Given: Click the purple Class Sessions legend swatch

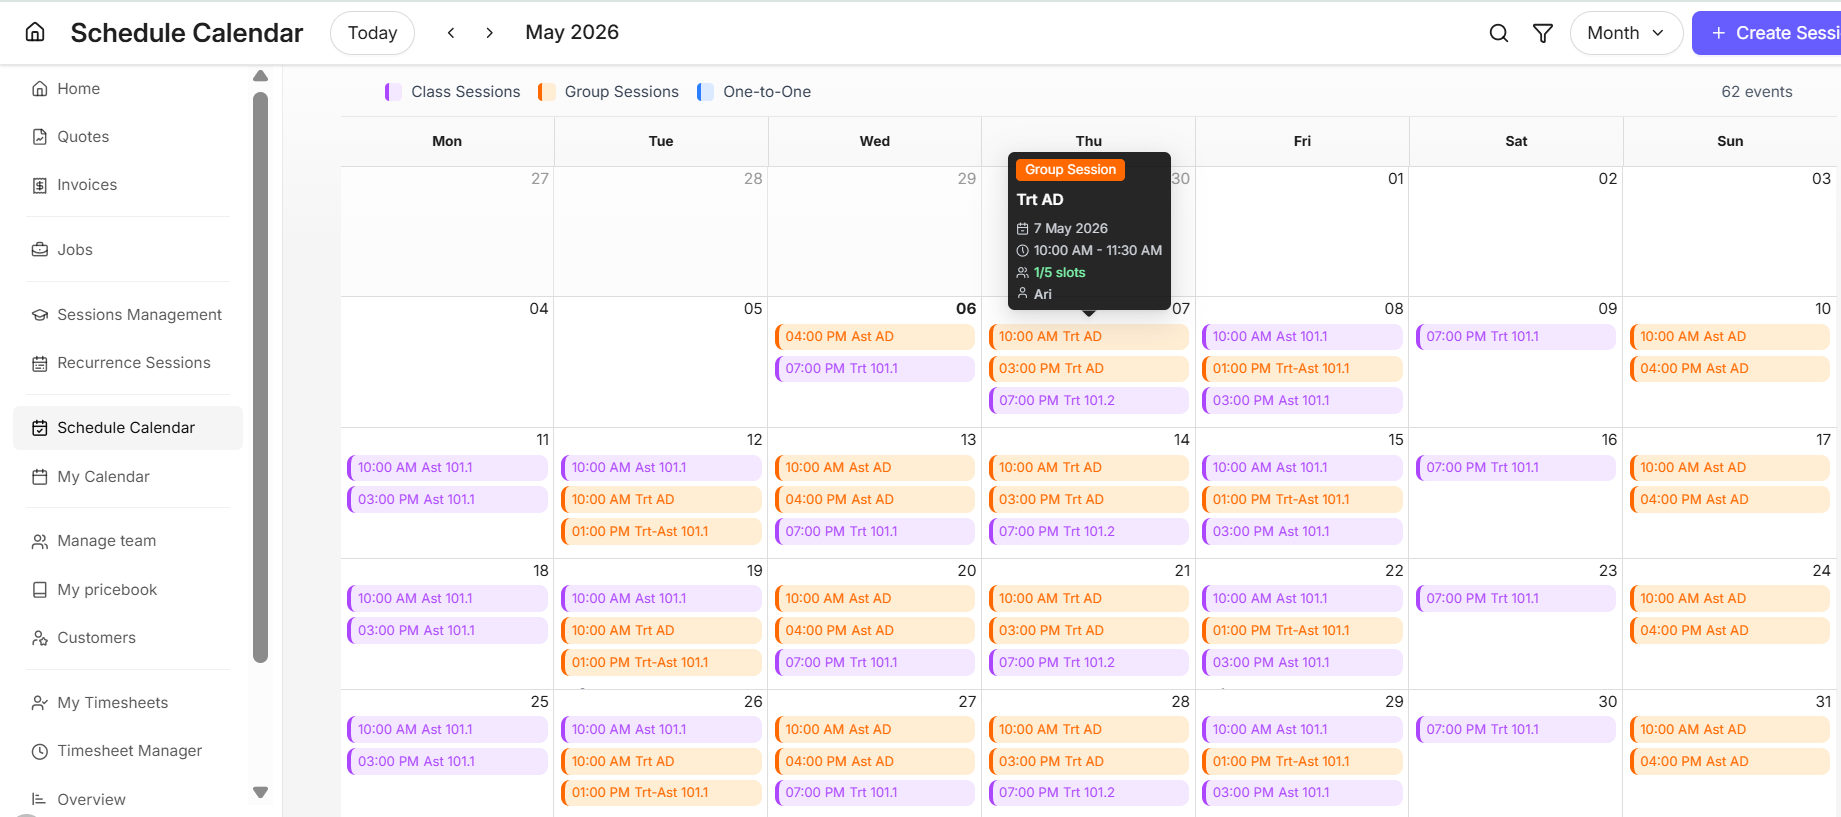Looking at the screenshot, I should point(393,92).
